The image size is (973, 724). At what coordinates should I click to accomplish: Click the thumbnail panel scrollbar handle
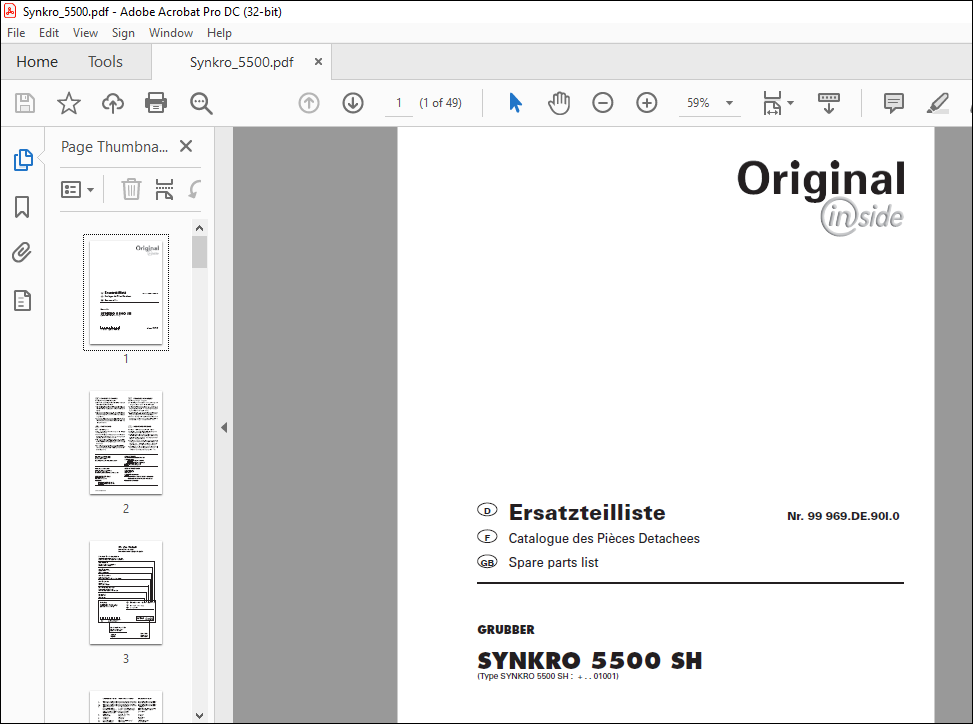pos(199,252)
